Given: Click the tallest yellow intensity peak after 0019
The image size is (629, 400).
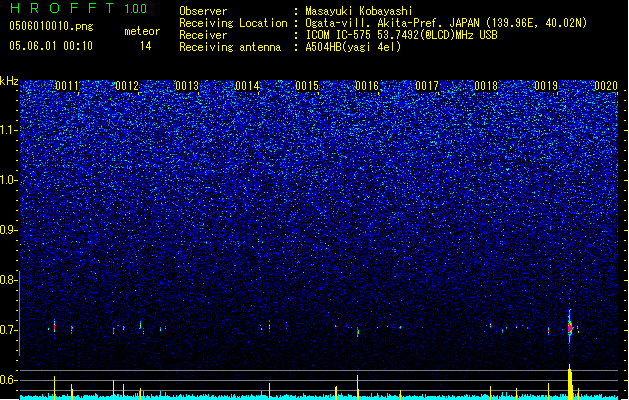Looking at the screenshot, I should pyautogui.click(x=570, y=380).
